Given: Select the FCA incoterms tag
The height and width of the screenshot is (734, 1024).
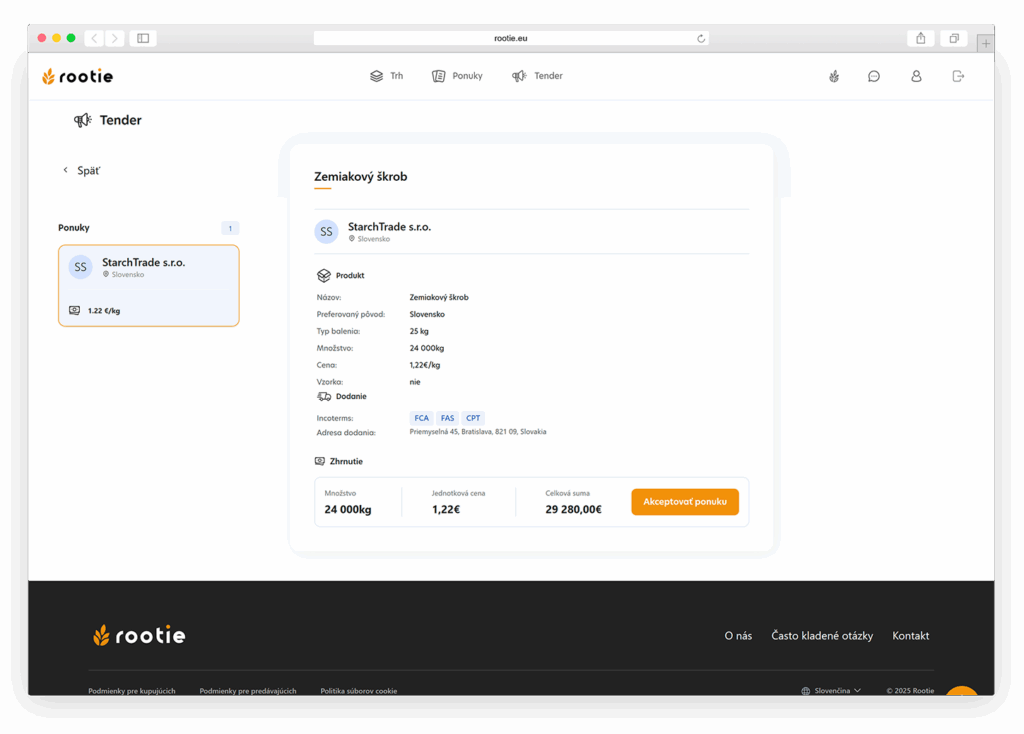Looking at the screenshot, I should (x=421, y=418).
